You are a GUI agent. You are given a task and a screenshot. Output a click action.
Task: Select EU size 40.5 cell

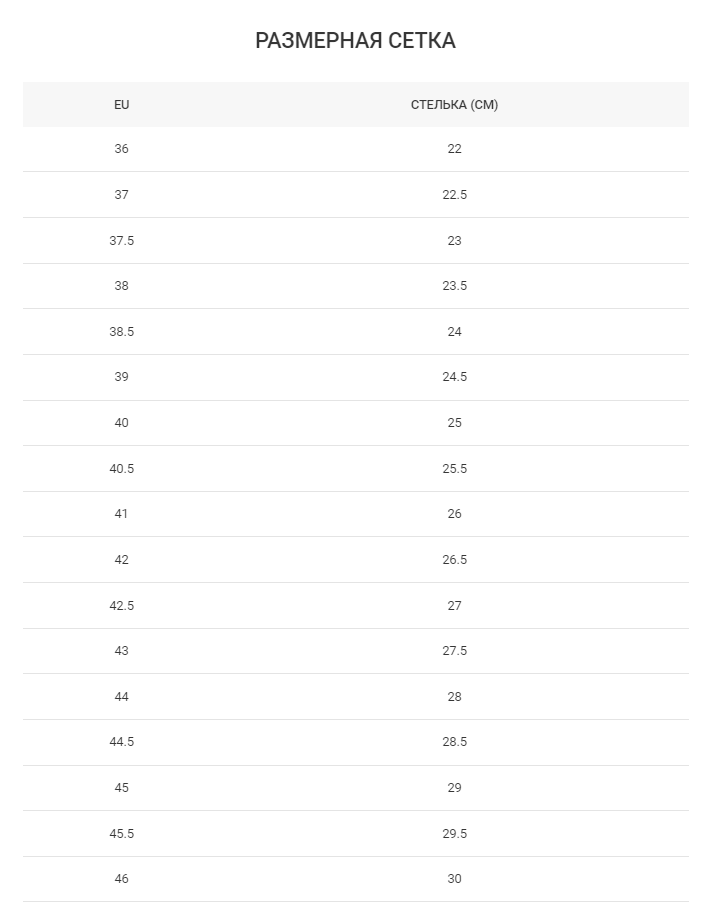click(121, 469)
